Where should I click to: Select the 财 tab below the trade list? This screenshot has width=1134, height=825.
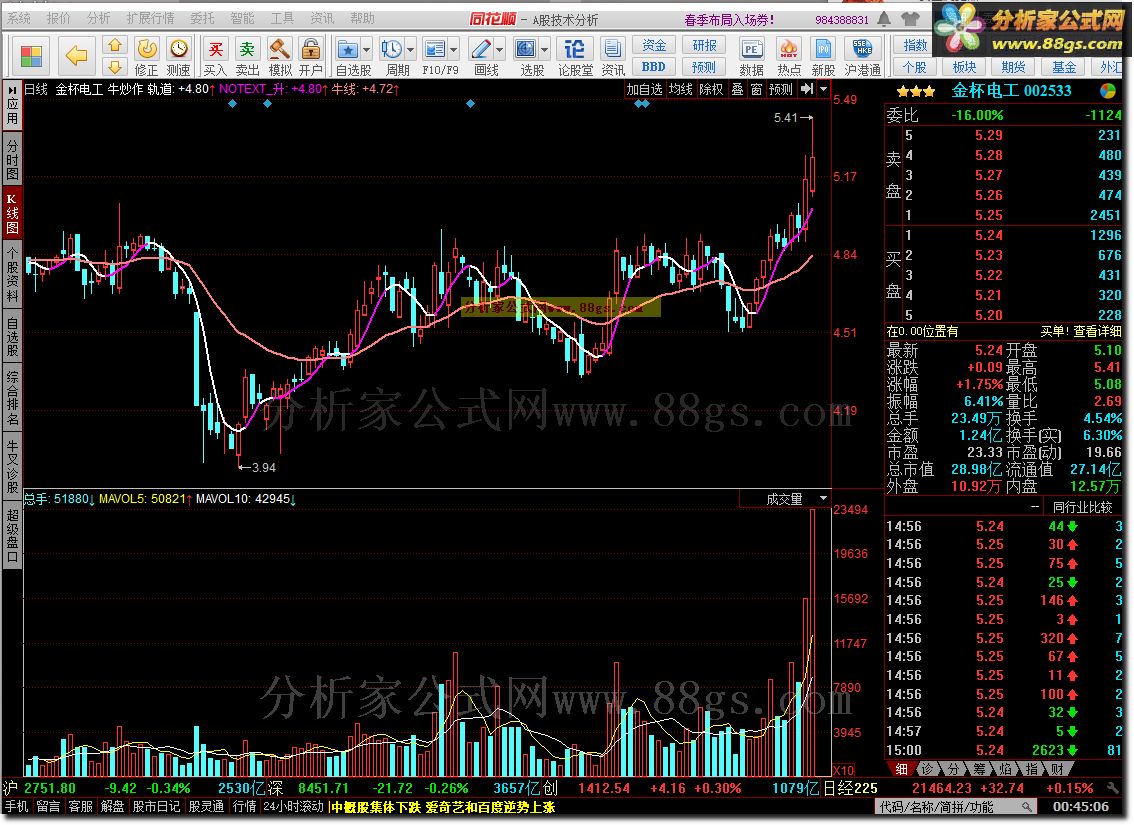coord(1057,769)
